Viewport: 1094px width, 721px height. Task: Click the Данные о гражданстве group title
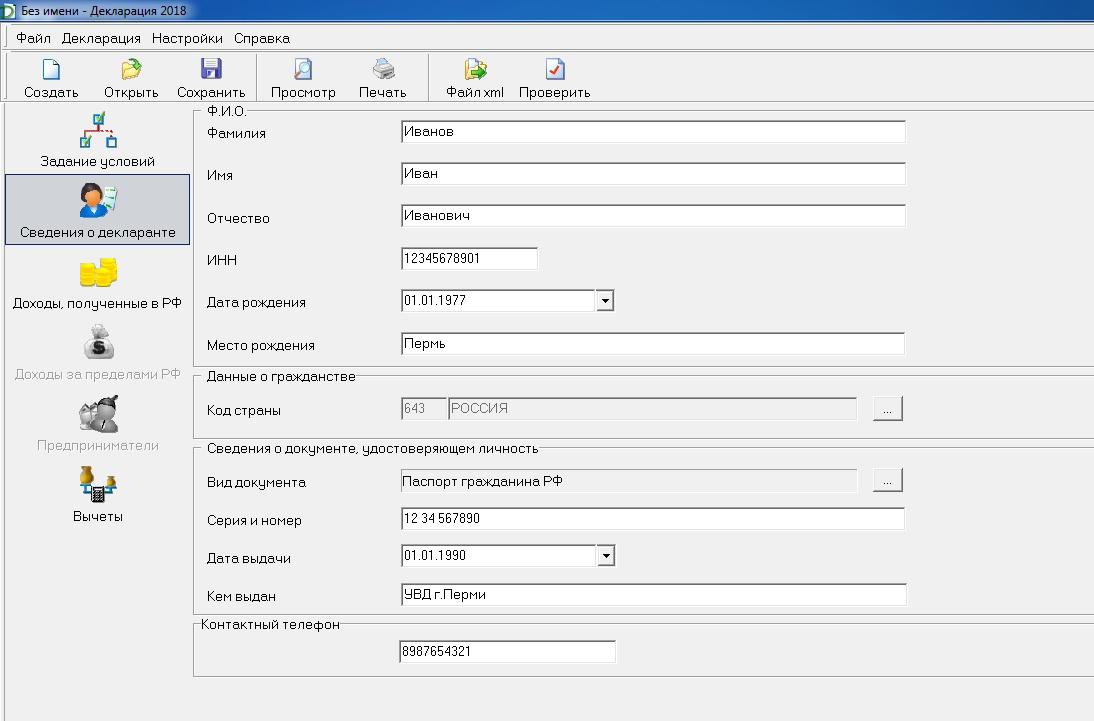[280, 377]
